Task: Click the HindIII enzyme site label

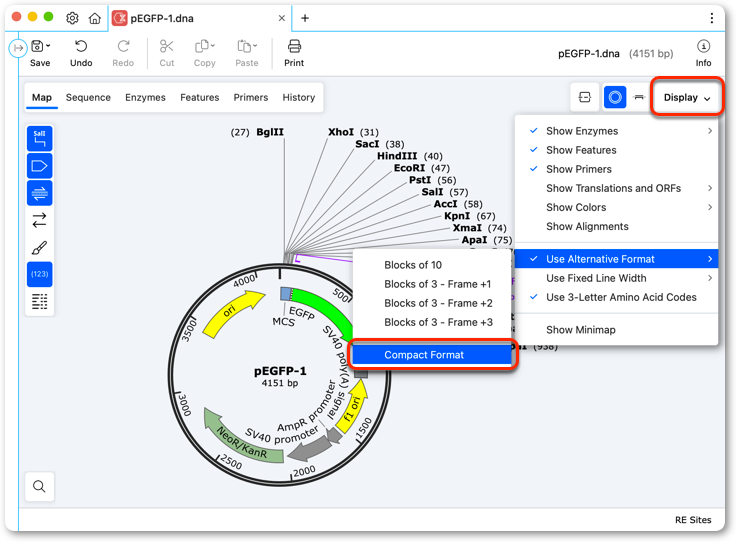Action: (397, 156)
